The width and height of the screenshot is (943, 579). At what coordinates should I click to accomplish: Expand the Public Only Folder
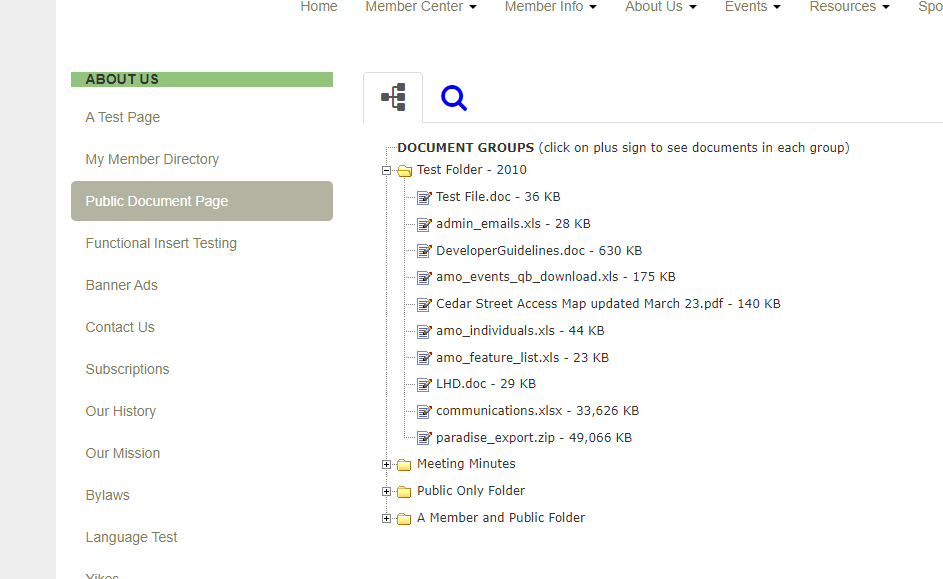coord(387,491)
